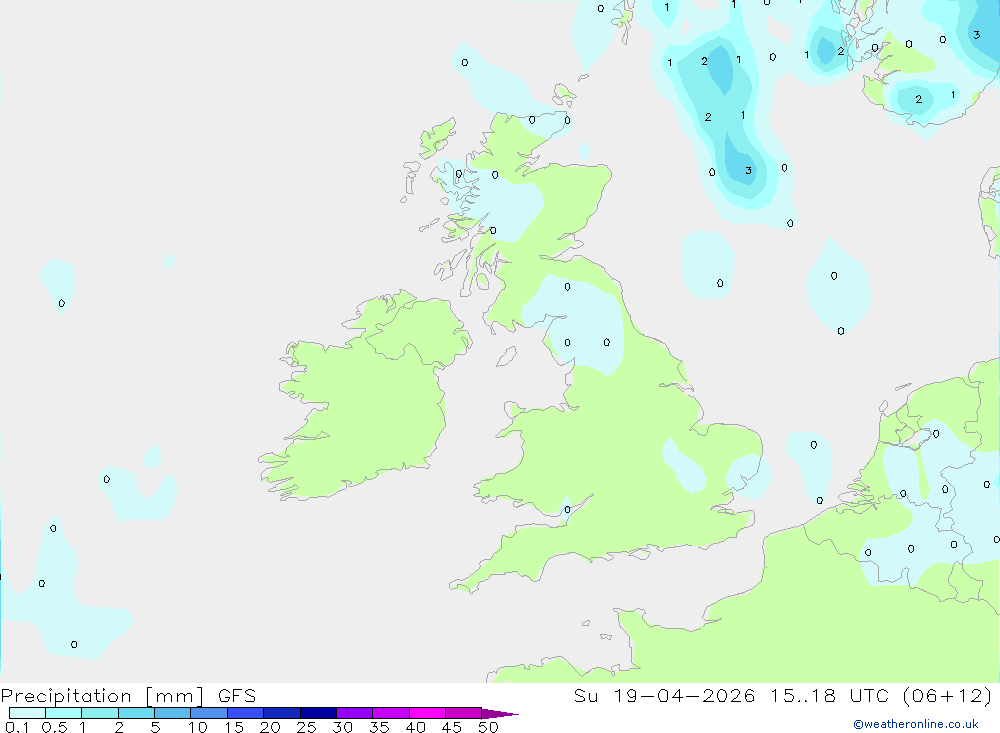
Task: Click the arrow tip beyond 50 on legend
Action: (x=500, y=713)
